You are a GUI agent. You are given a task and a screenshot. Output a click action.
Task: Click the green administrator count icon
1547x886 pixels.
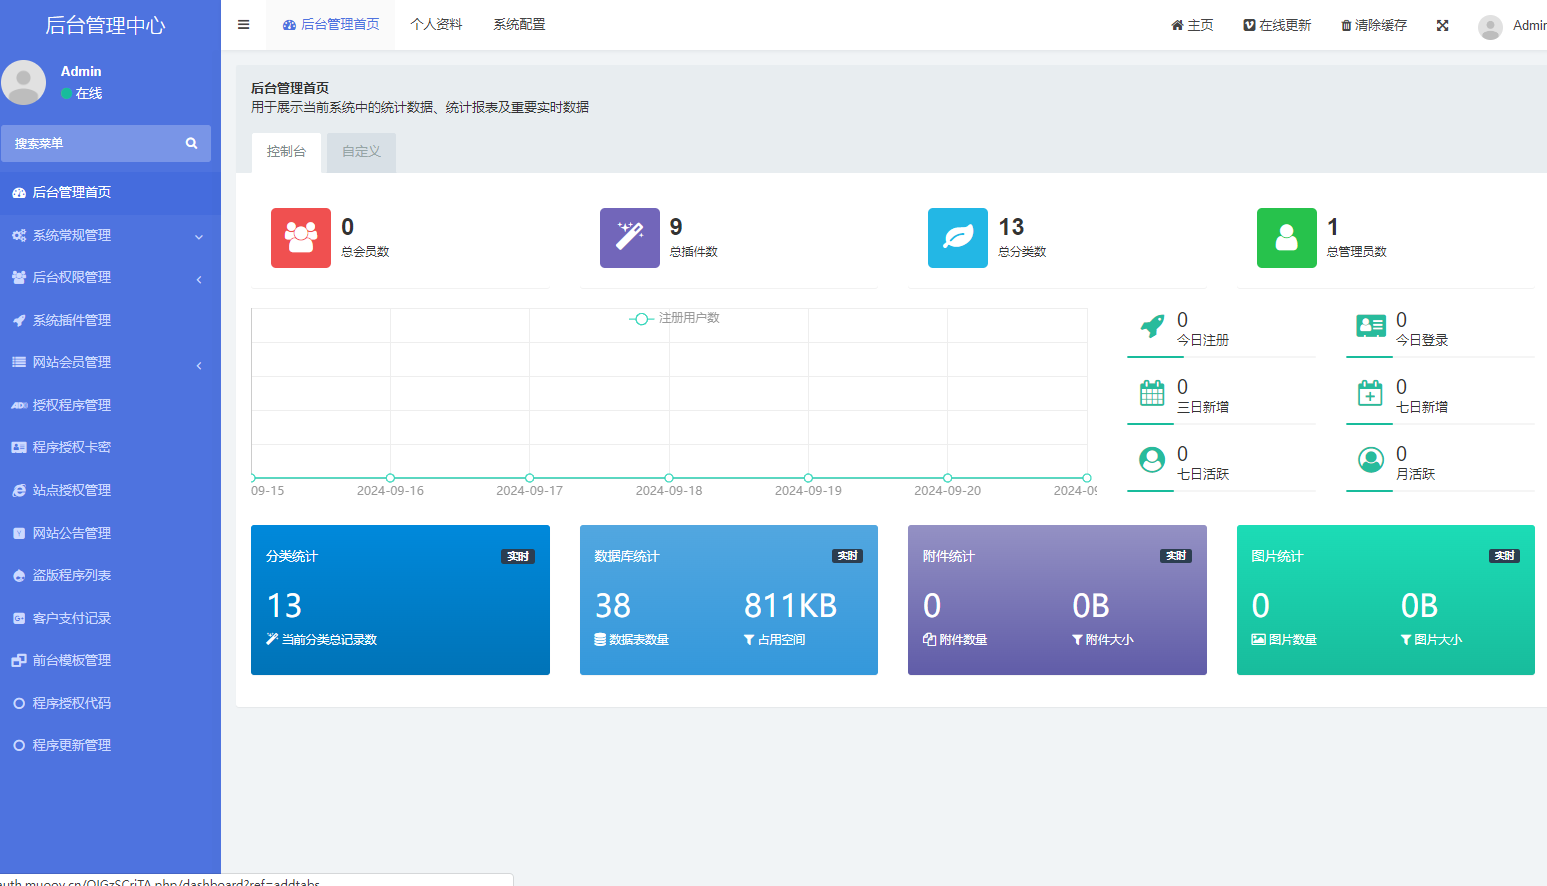(x=1286, y=238)
